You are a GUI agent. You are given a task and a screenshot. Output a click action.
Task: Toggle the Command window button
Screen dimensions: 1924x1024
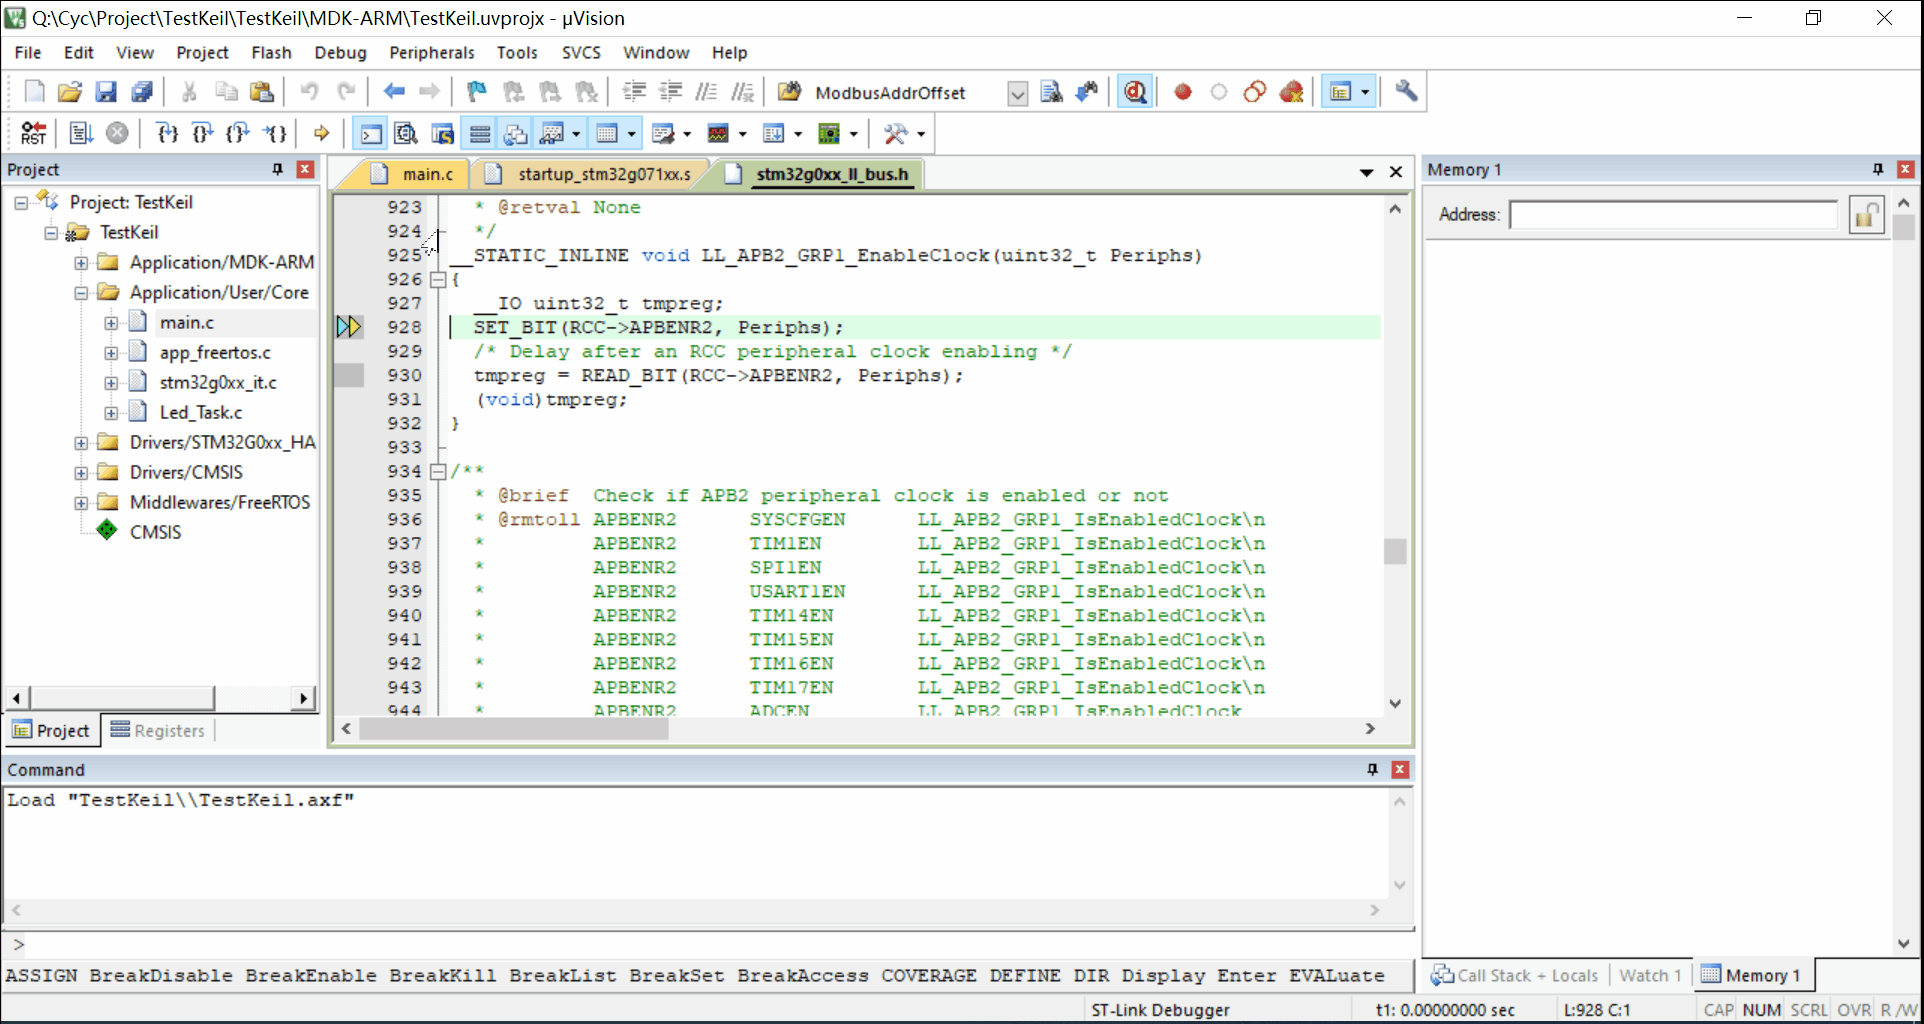370,133
